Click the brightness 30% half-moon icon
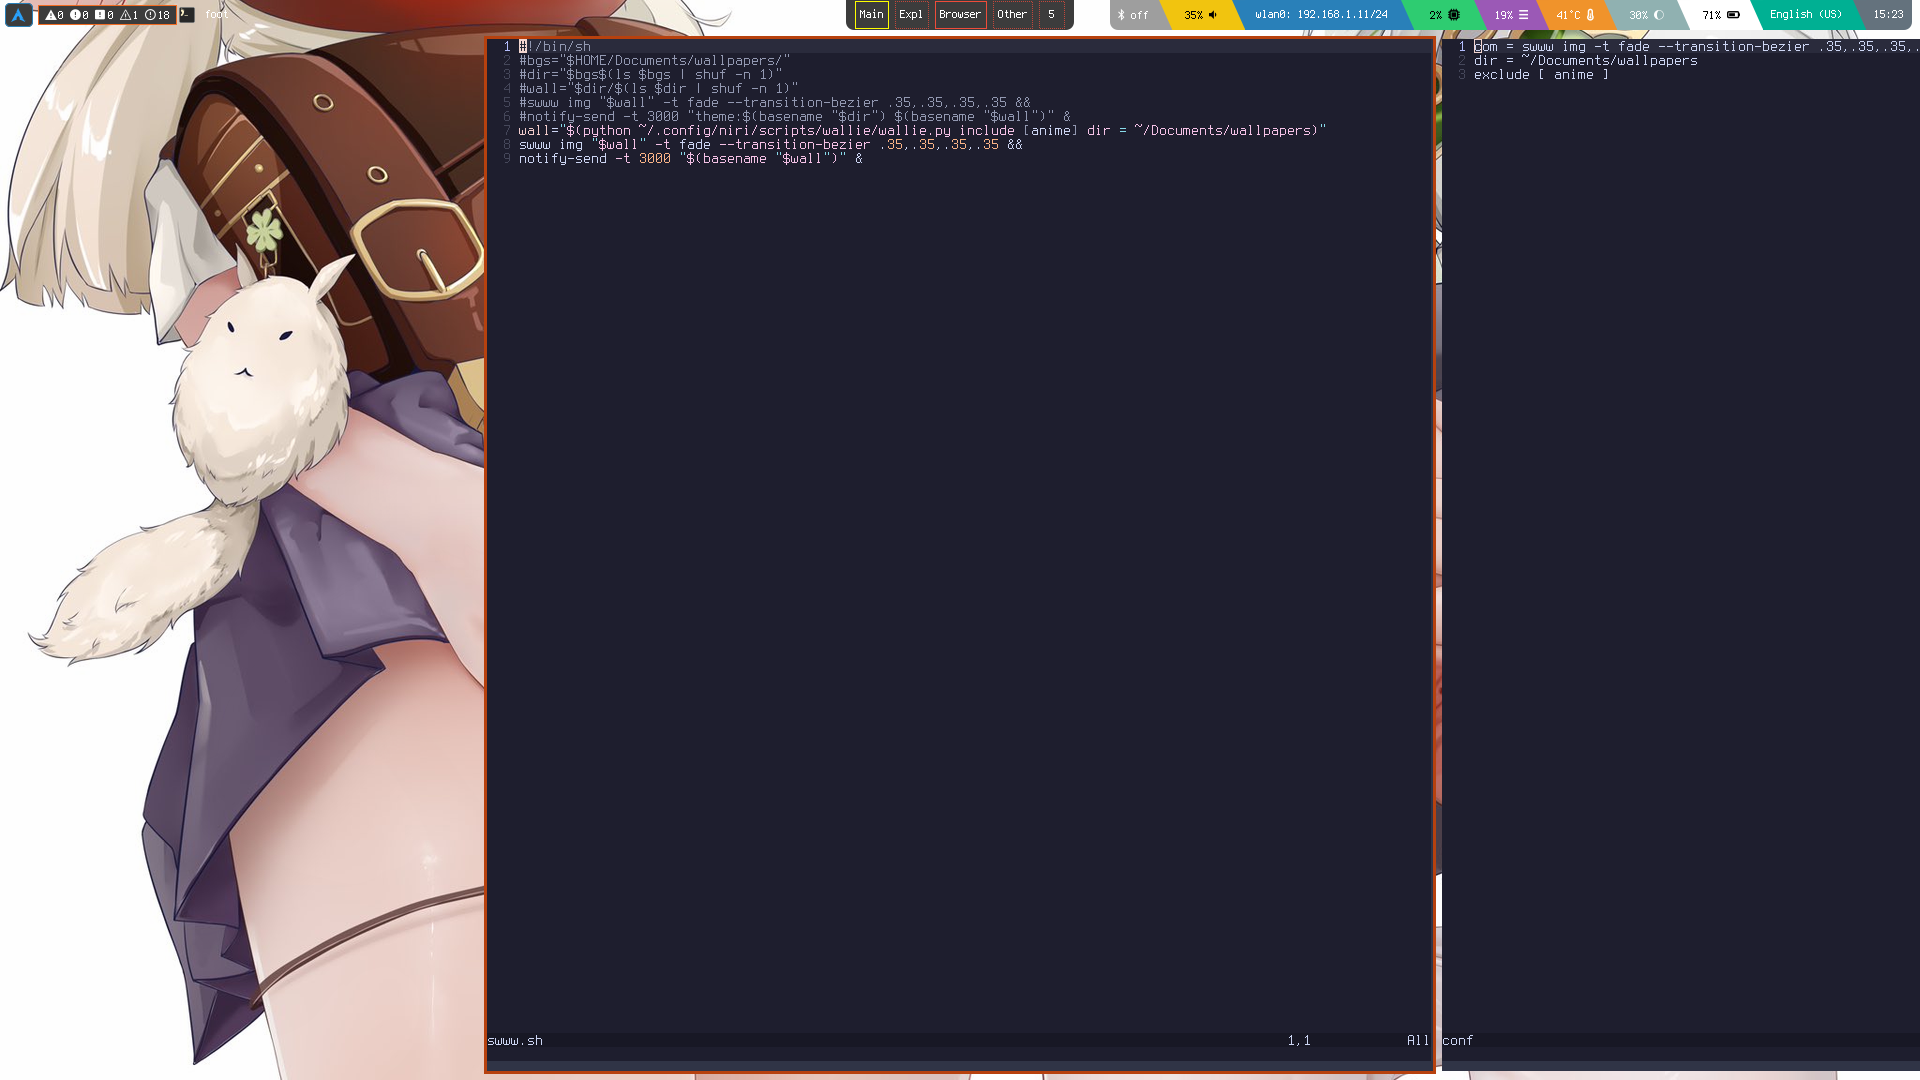 pos(1659,15)
